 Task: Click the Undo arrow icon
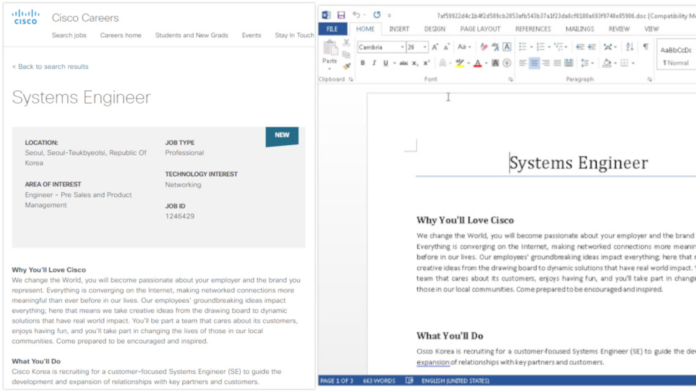tap(356, 15)
